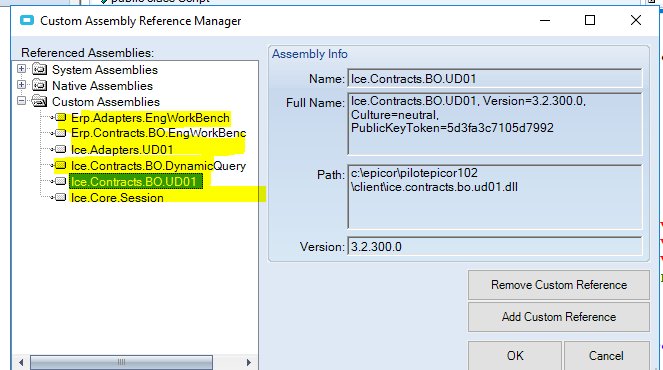
Task: Select Erp.Contracts.BO.EngWorkBenc assembly
Action: (x=158, y=133)
